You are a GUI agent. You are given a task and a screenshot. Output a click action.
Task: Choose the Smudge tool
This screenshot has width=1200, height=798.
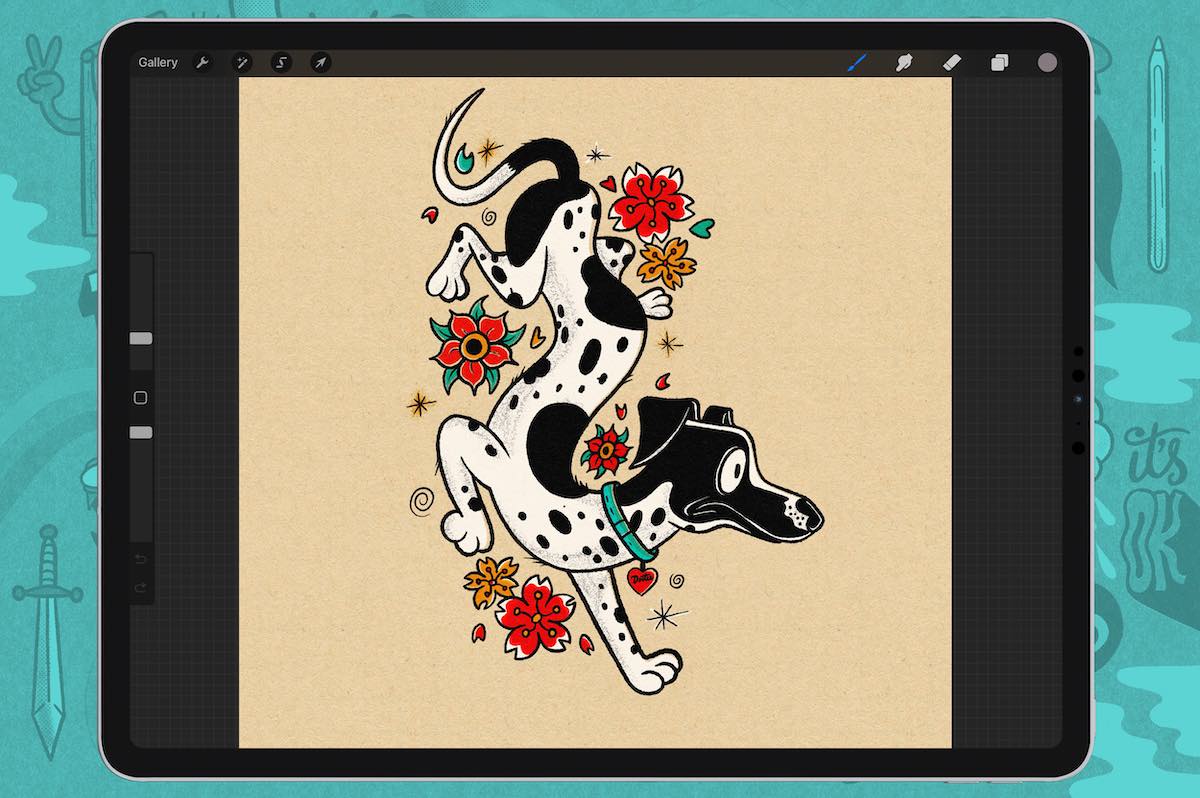[x=904, y=62]
